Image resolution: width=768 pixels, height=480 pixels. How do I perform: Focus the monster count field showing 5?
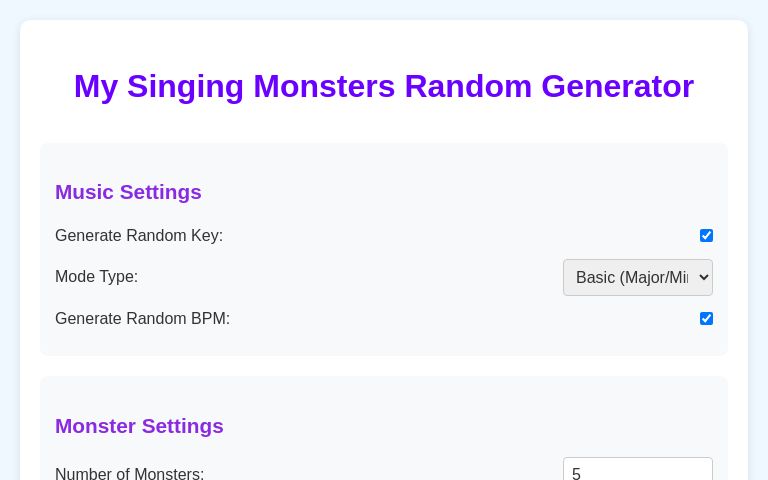[x=637, y=472]
